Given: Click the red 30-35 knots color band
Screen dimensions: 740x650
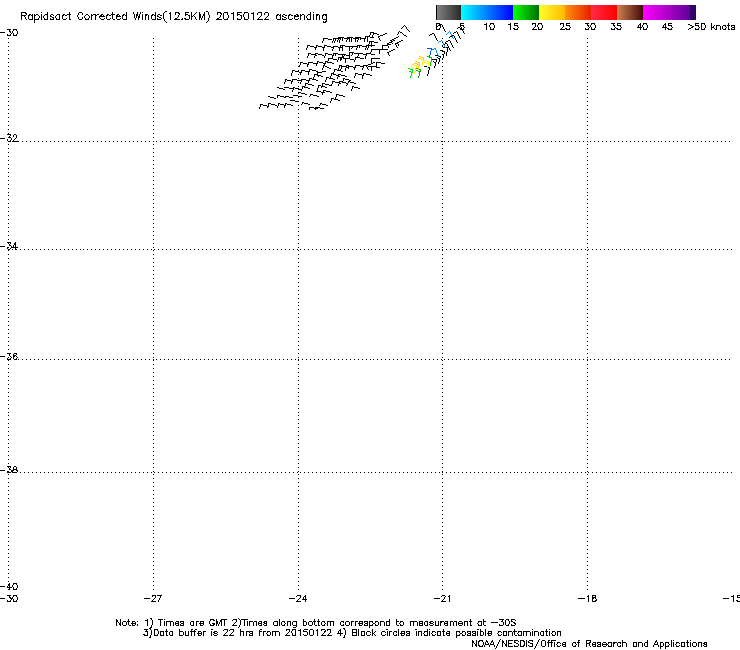Looking at the screenshot, I should (x=604, y=12).
